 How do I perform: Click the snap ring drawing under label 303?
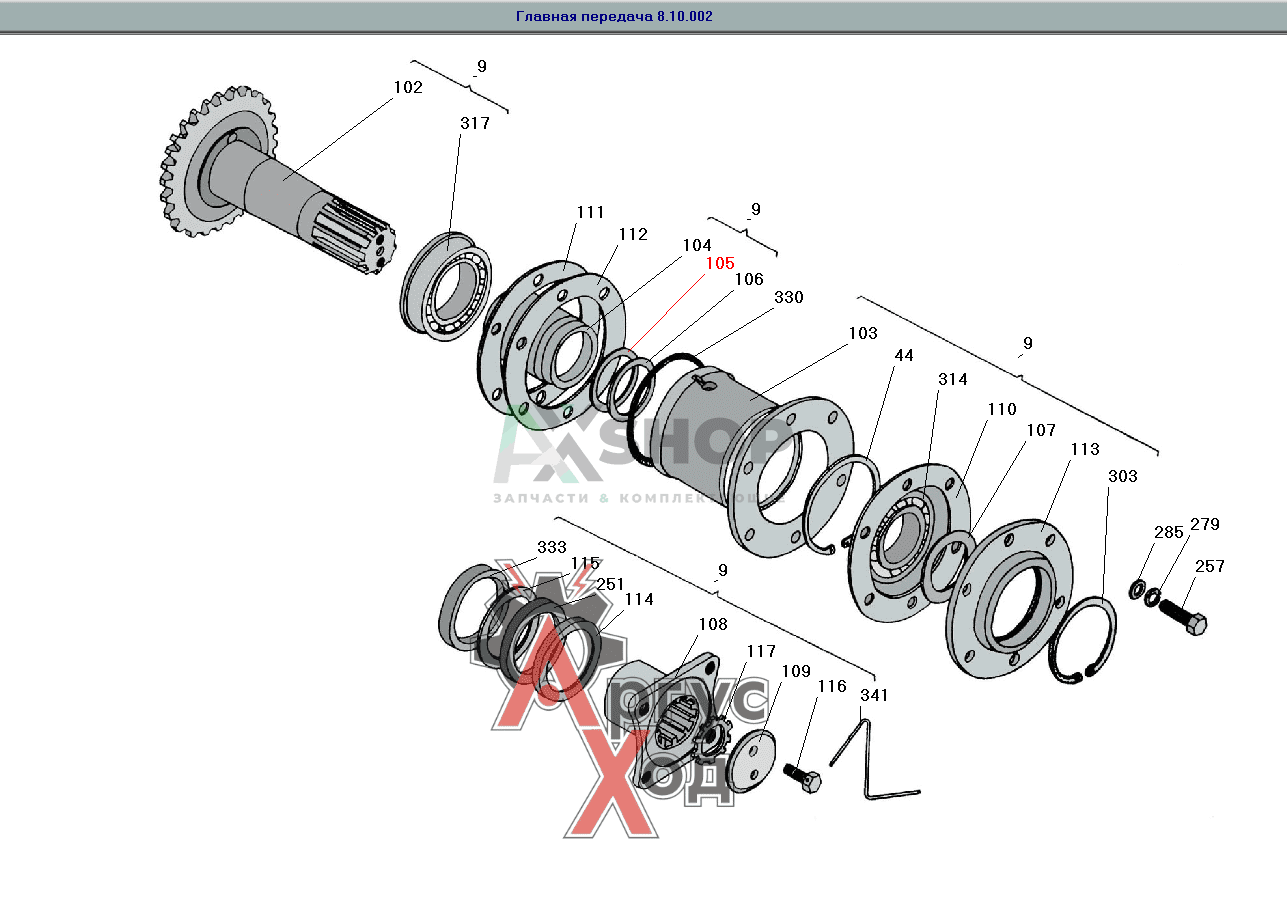pyautogui.click(x=1083, y=640)
